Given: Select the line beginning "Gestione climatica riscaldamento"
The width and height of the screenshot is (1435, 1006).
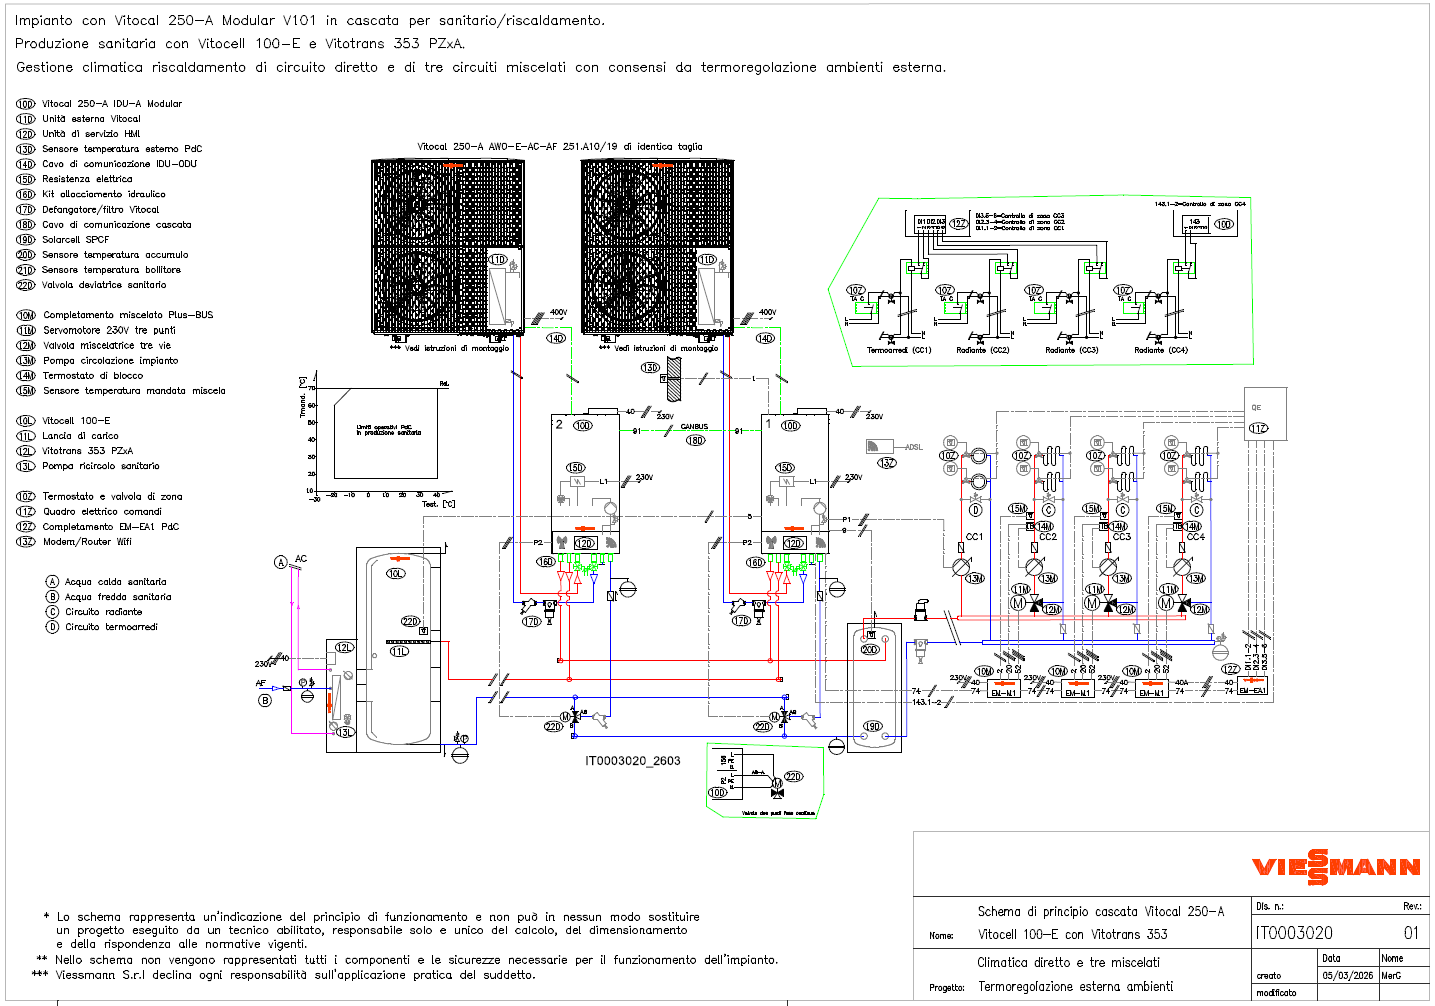Looking at the screenshot, I should click(x=481, y=68).
